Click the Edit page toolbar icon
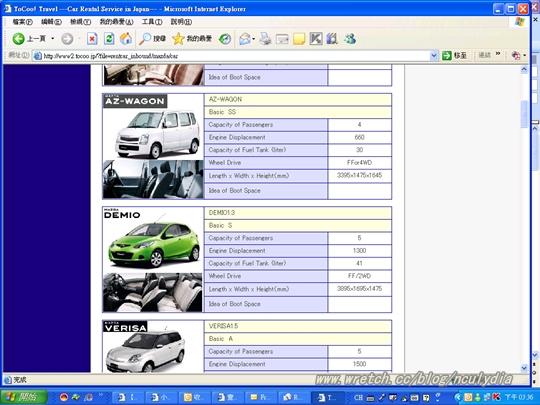The width and height of the screenshot is (540, 405). (282, 39)
